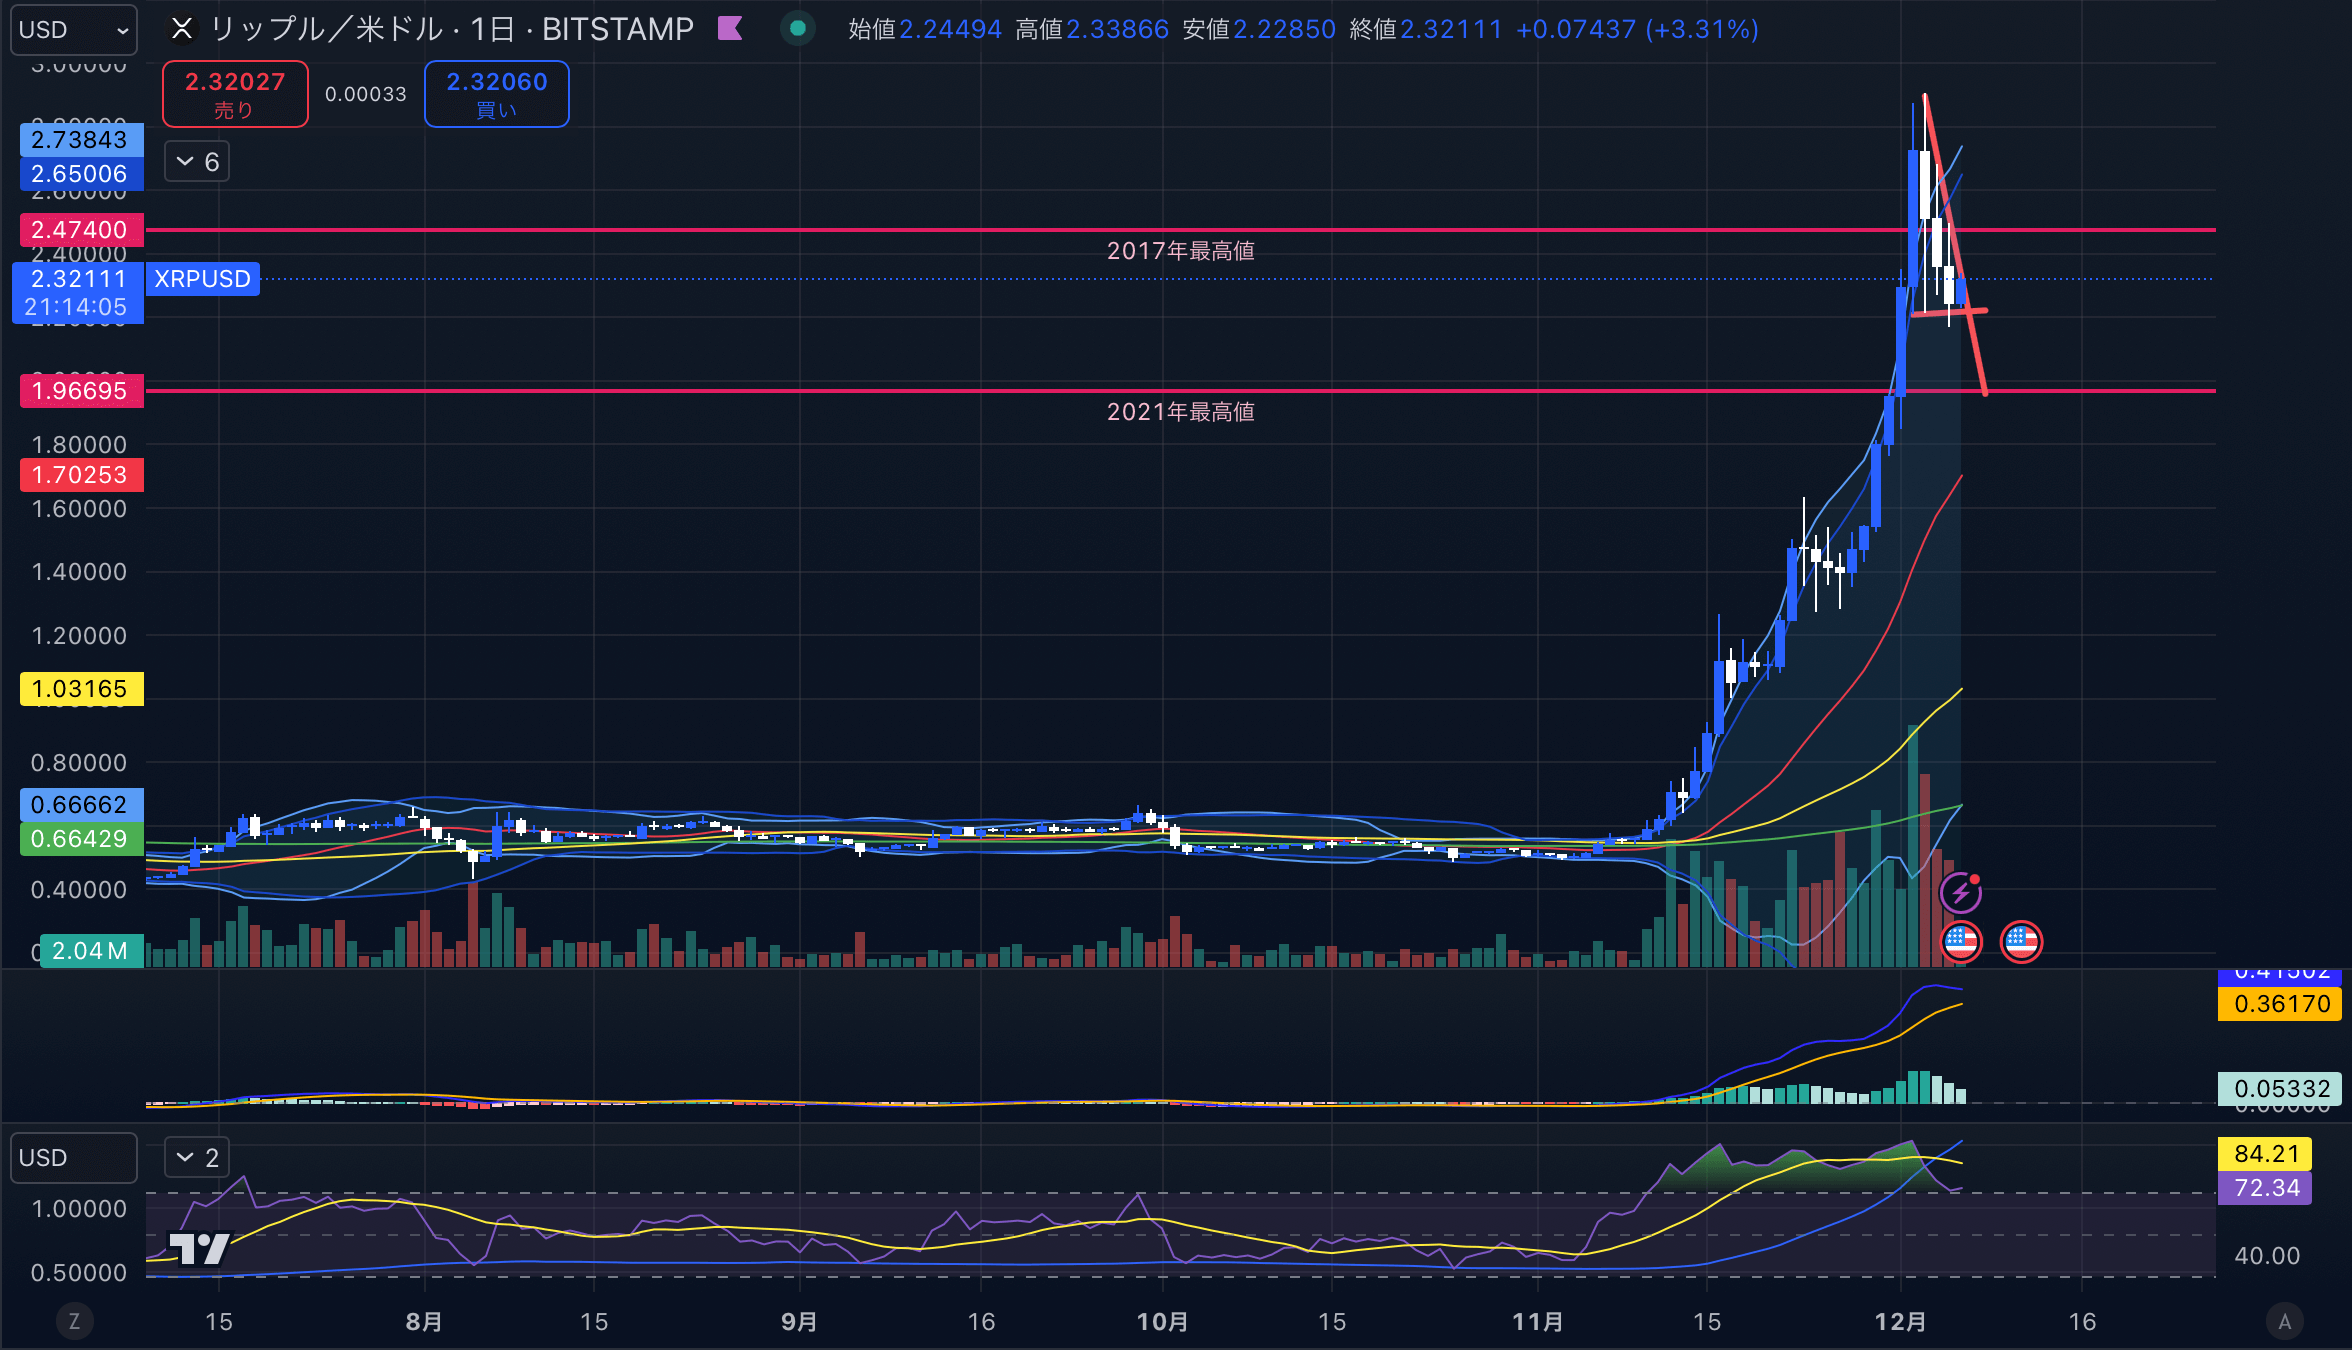This screenshot has height=1350, width=2352.
Task: Click the TradingView logo watermark icon
Action: click(x=199, y=1248)
